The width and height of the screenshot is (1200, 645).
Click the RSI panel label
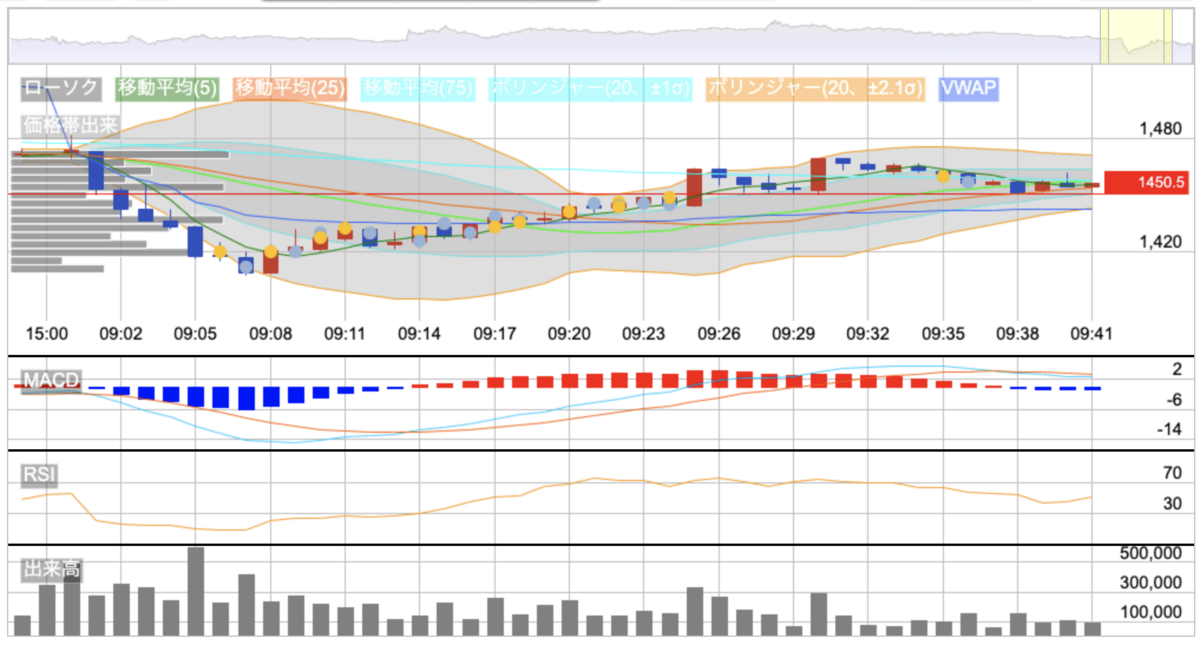pyautogui.click(x=38, y=474)
